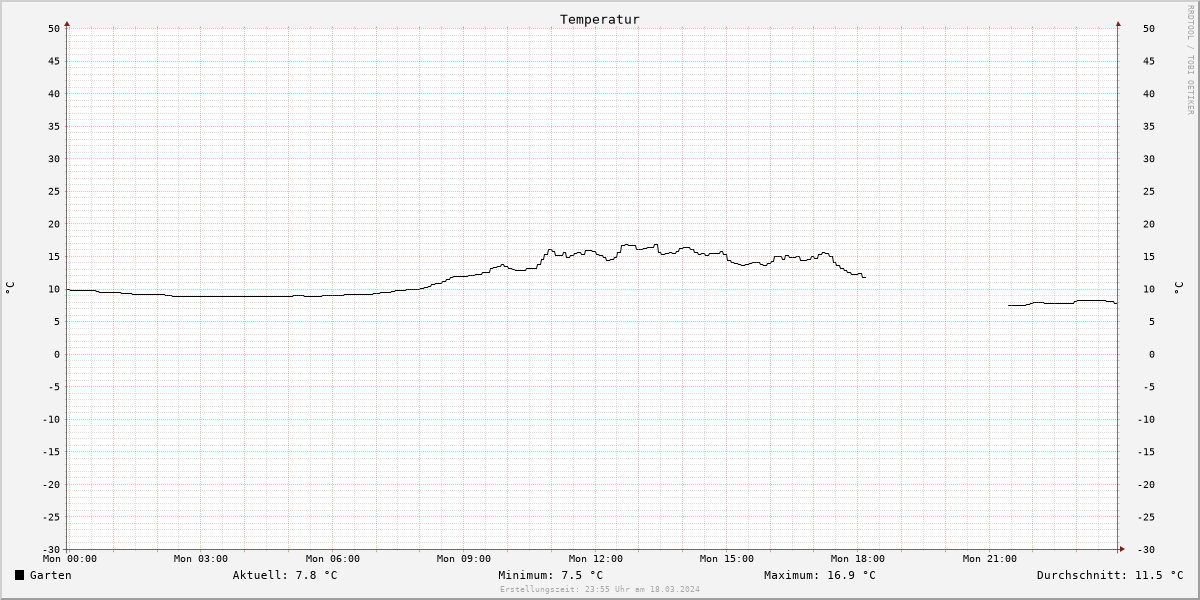Screen dimensions: 1200x600
Task: Select the Maximum: 16.9 °C value
Action: point(820,575)
